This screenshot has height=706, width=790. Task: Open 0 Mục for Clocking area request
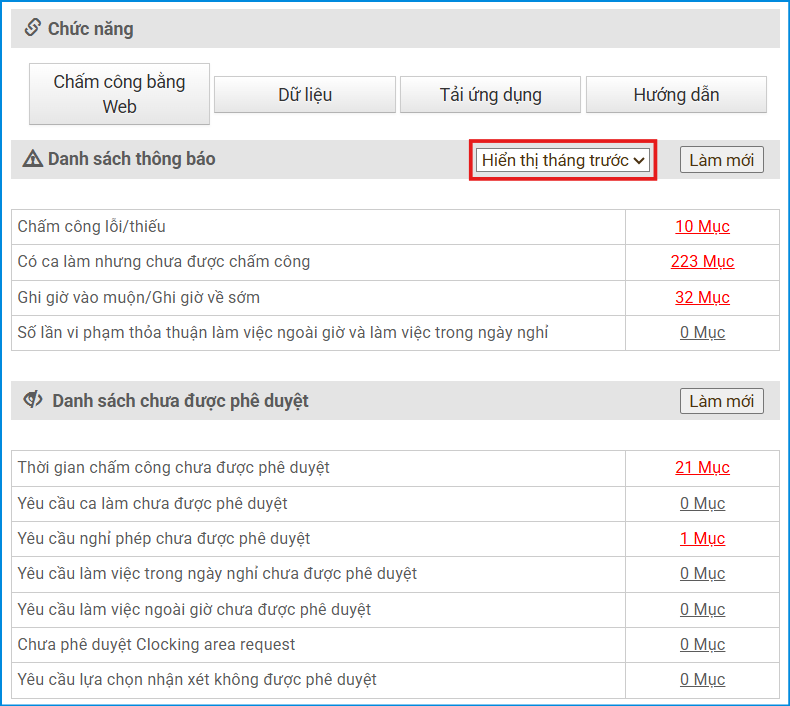pyautogui.click(x=702, y=644)
